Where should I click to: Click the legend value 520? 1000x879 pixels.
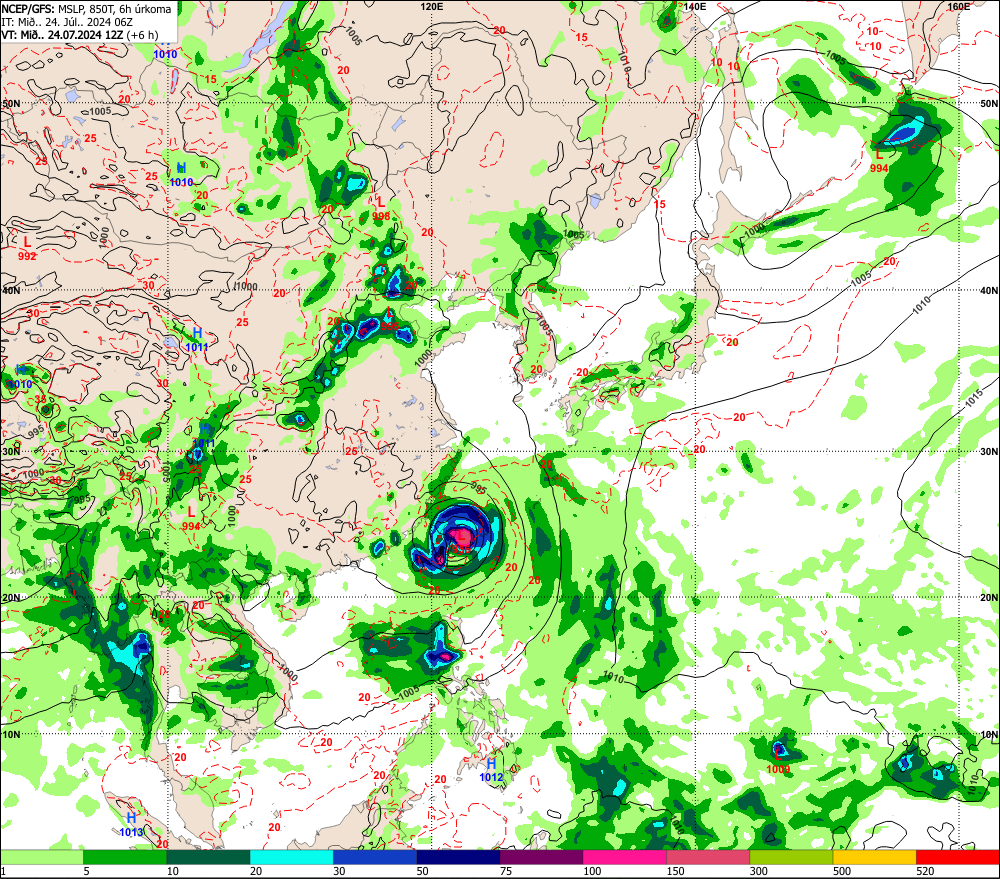pyautogui.click(x=925, y=871)
